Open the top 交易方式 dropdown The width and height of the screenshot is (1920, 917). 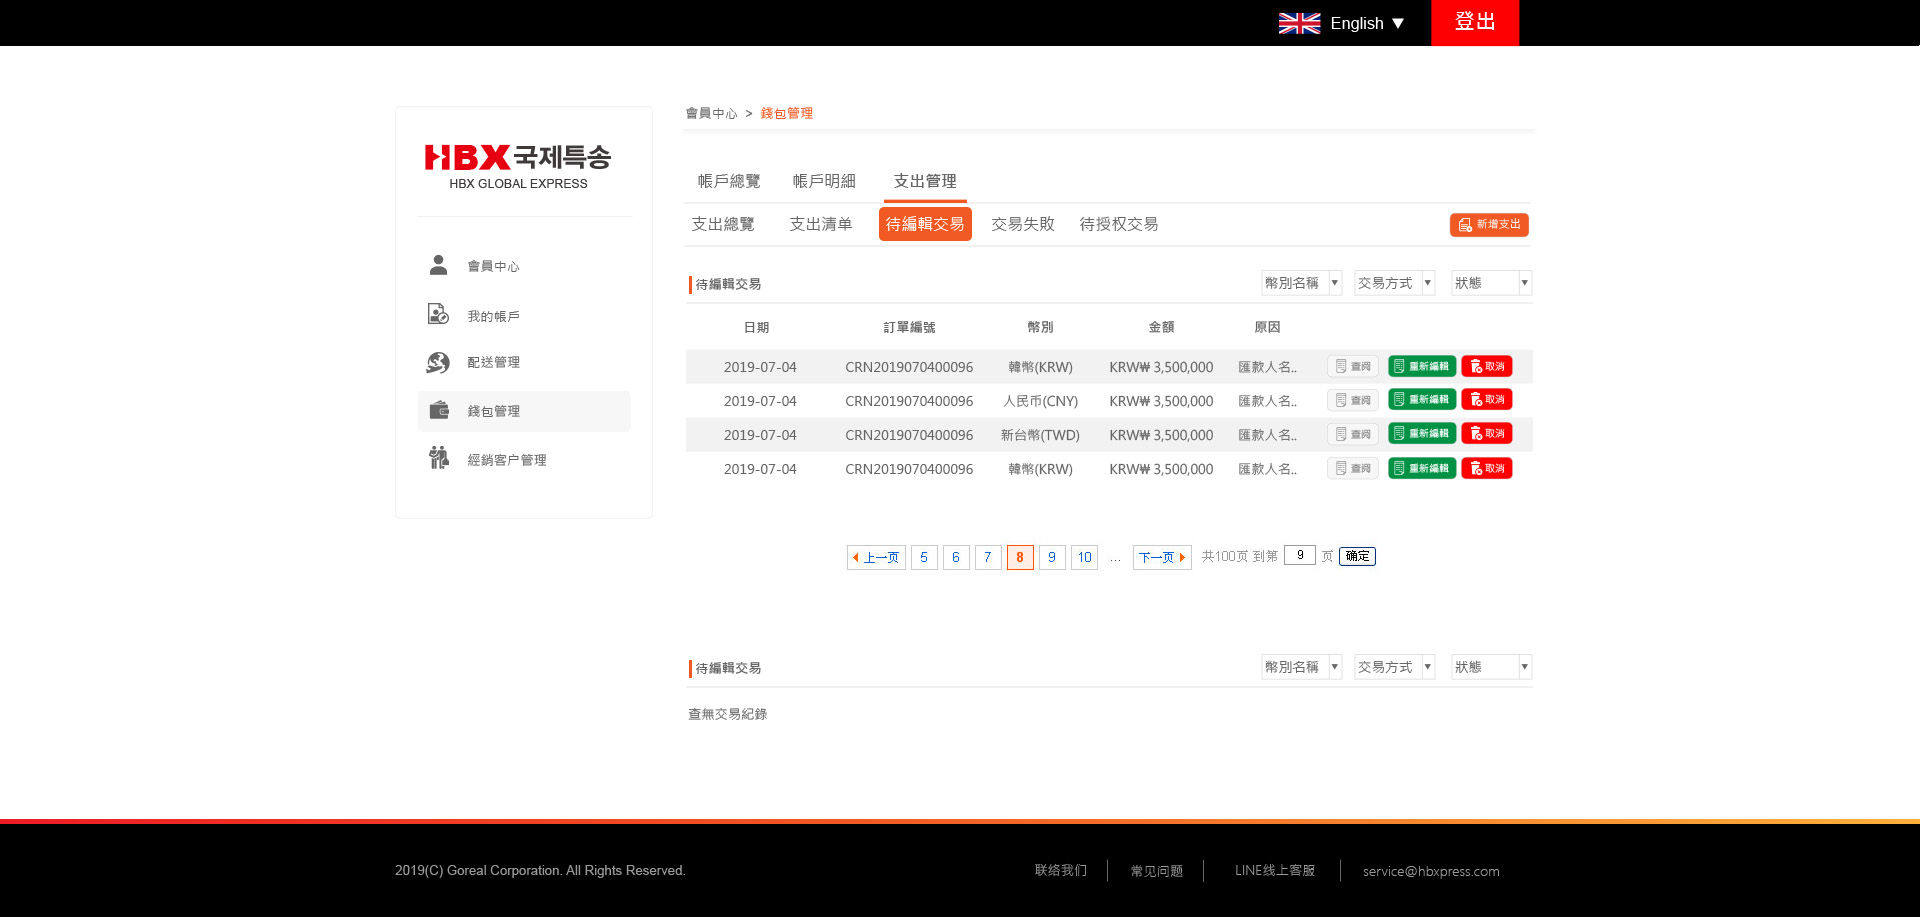click(x=1394, y=283)
